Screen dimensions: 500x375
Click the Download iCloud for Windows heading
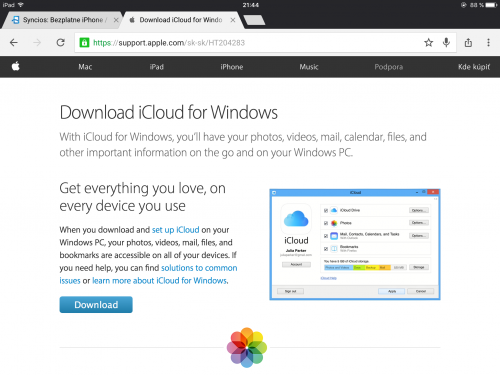pos(168,112)
